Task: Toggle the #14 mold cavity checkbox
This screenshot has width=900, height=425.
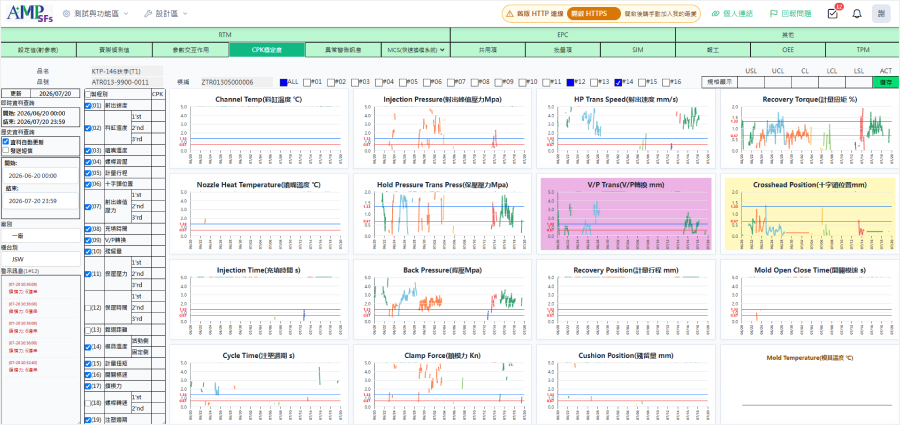Action: tap(618, 82)
